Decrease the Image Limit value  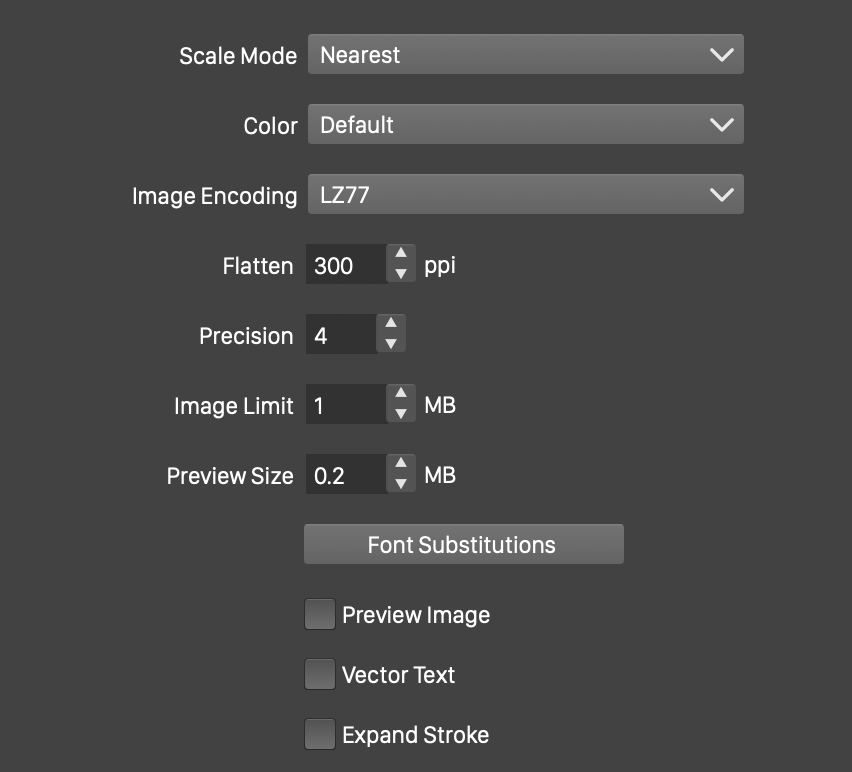point(400,414)
